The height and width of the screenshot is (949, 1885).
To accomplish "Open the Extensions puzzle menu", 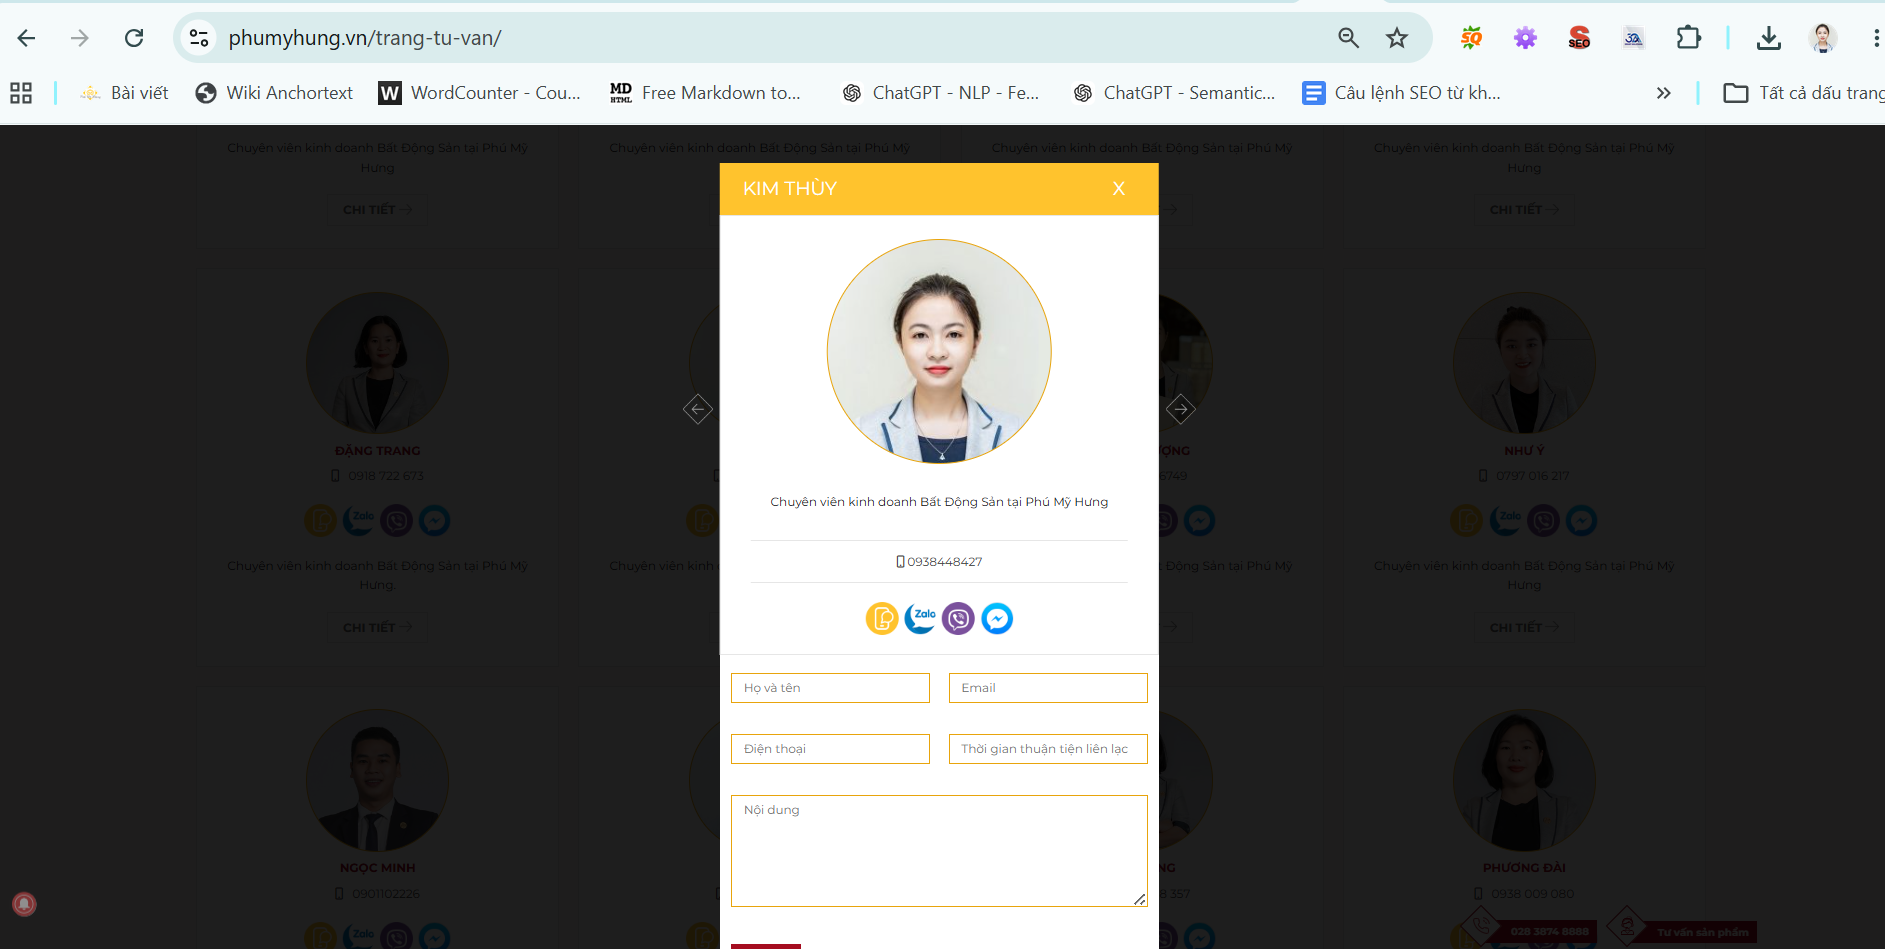I will pos(1688,38).
